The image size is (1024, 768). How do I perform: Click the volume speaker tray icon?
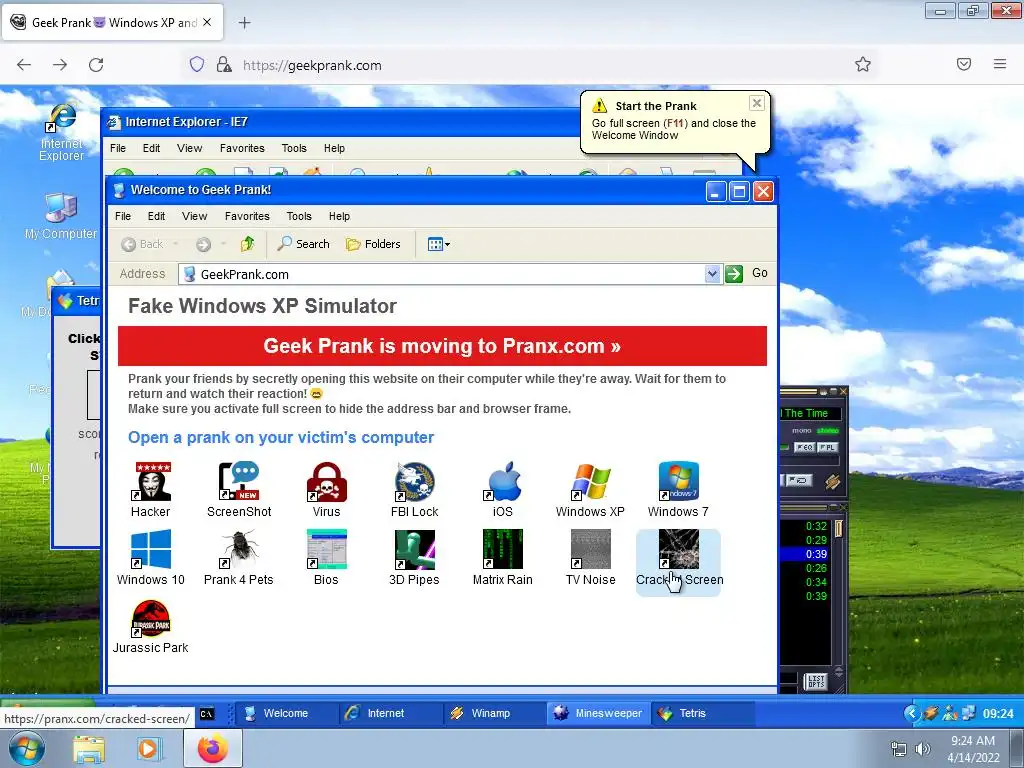[x=922, y=749]
